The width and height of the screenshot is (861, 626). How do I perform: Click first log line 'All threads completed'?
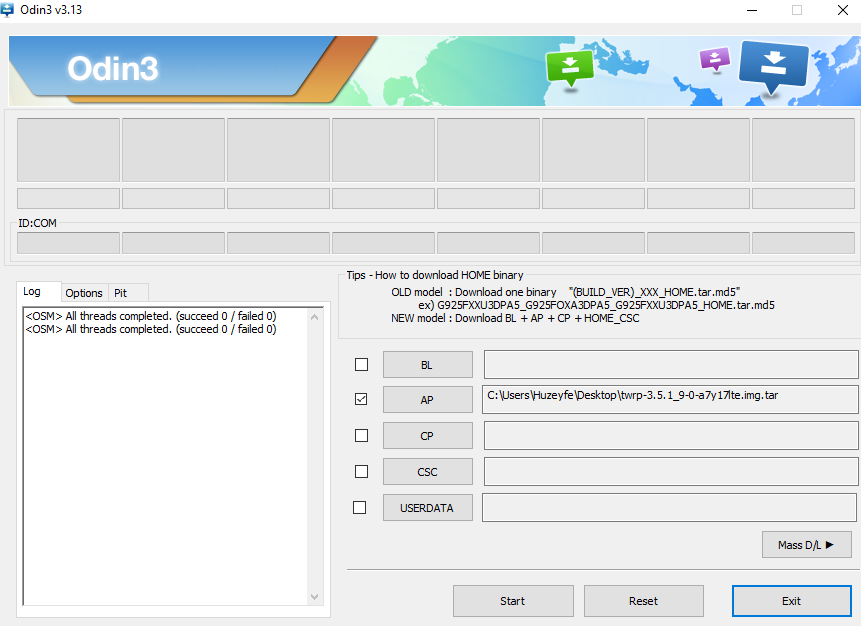click(x=151, y=316)
